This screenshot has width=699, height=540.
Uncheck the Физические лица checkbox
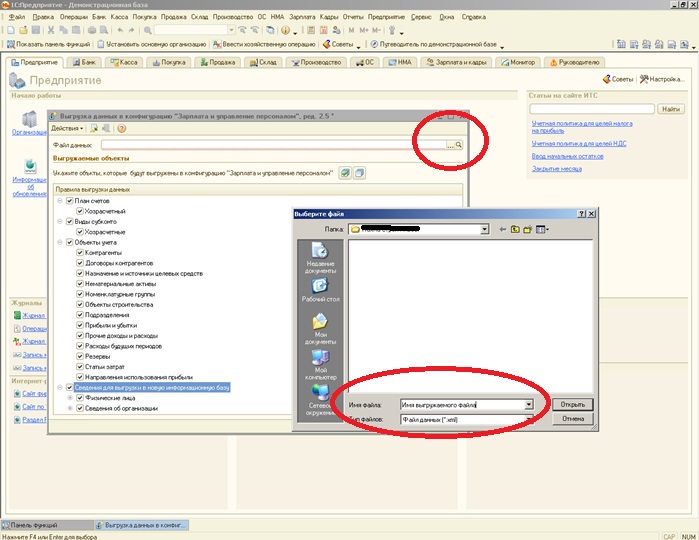(x=80, y=398)
